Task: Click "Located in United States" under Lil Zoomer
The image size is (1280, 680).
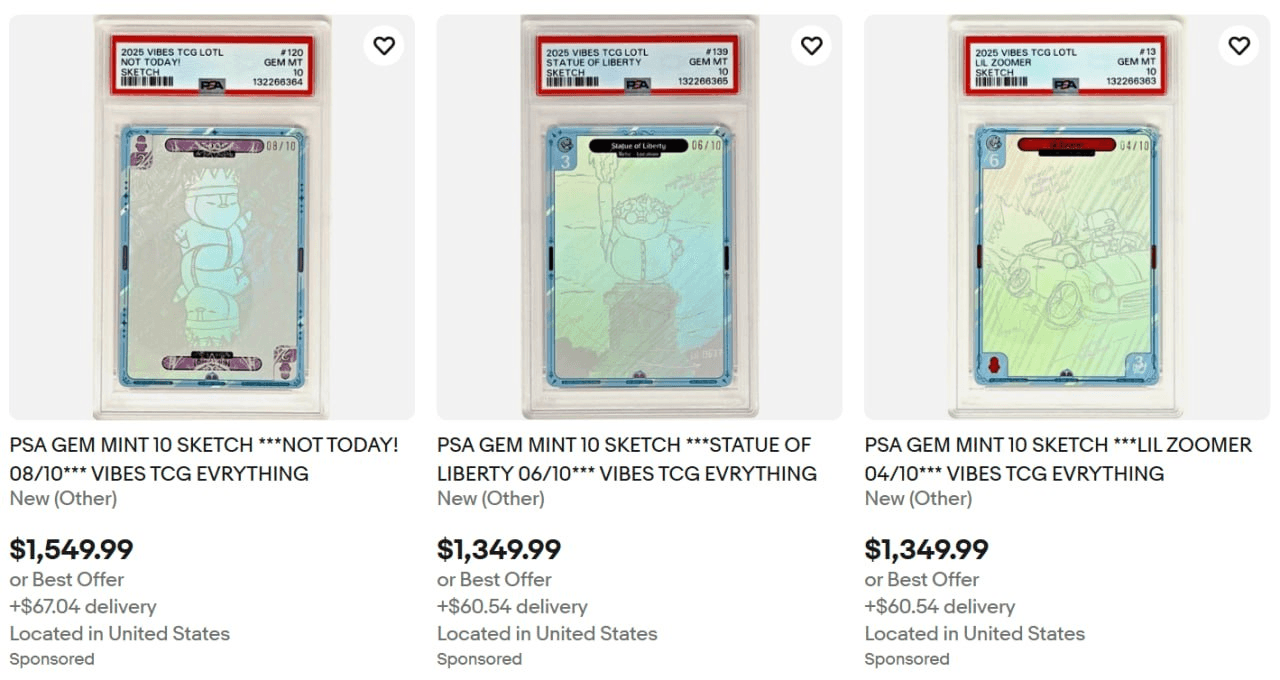Action: click(974, 633)
